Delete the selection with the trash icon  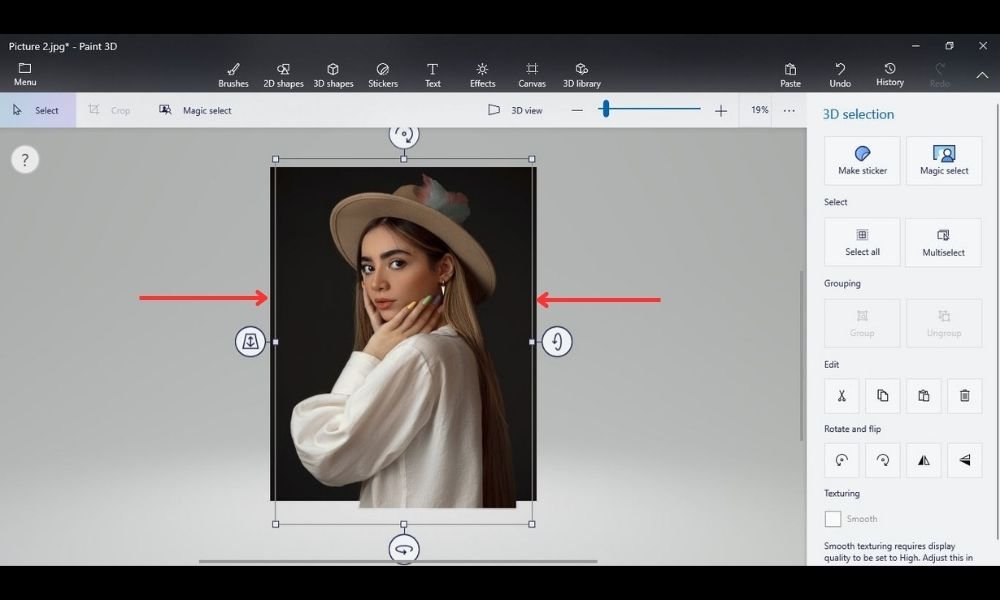point(964,396)
